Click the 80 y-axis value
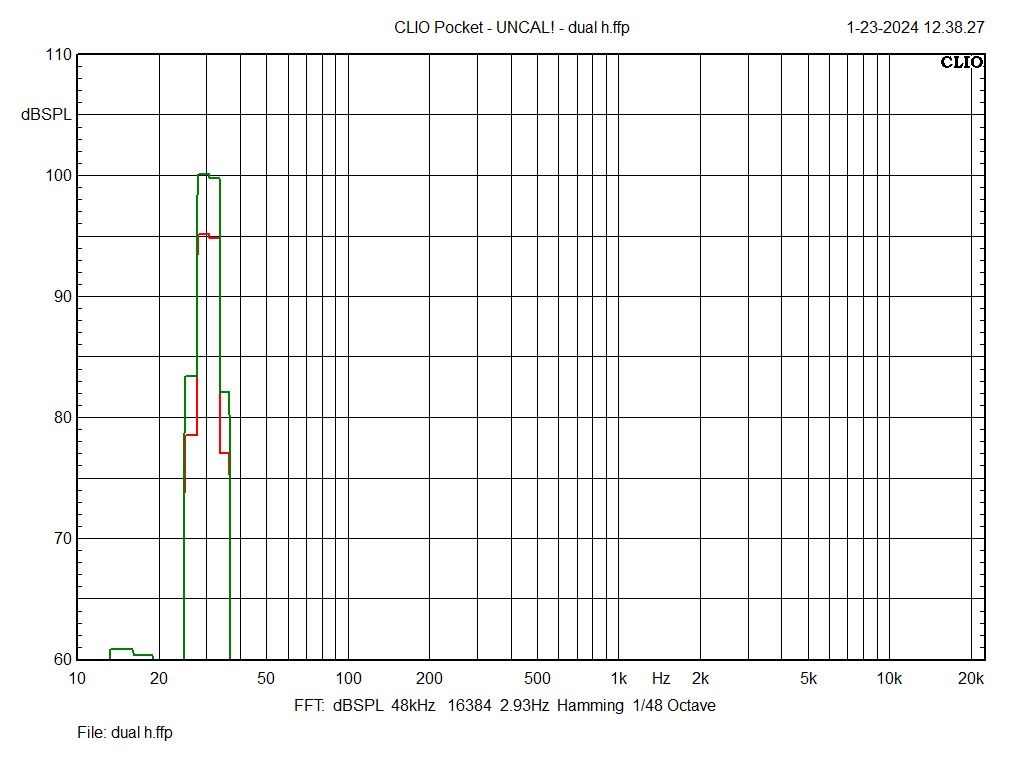Viewport: 1024px width, 768px height. click(63, 417)
